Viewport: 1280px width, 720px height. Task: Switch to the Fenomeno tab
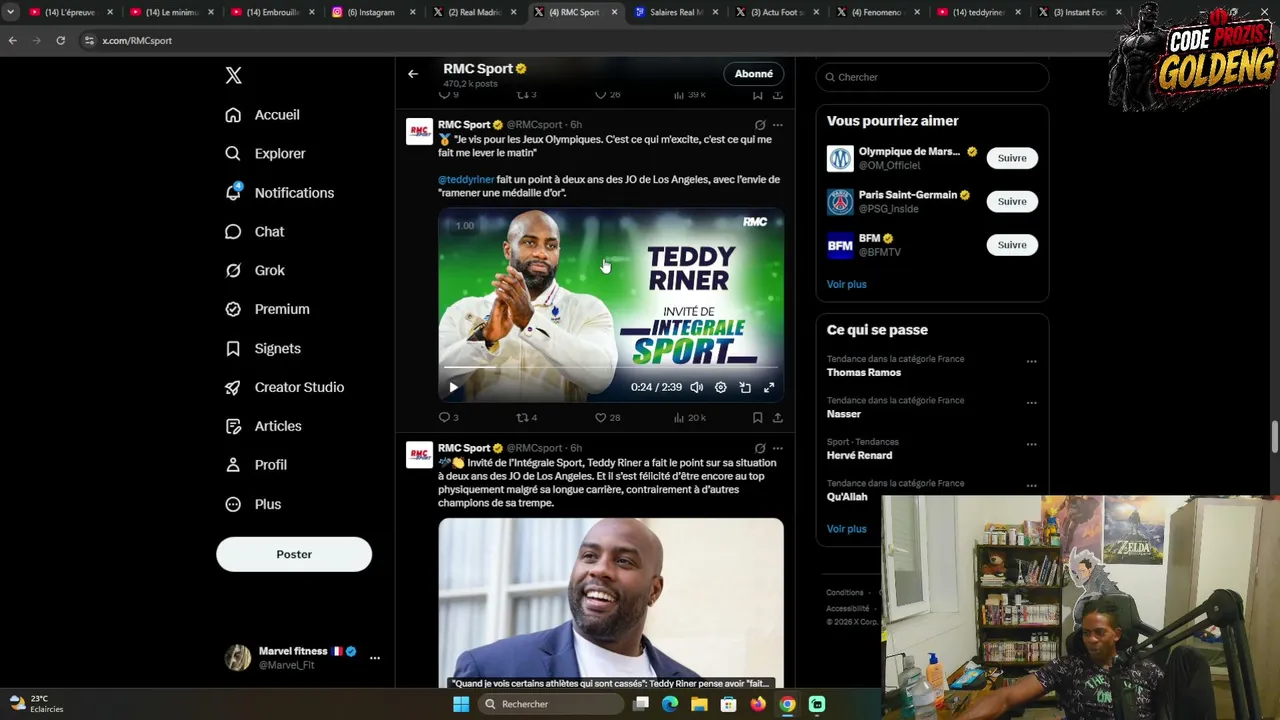tap(877, 12)
